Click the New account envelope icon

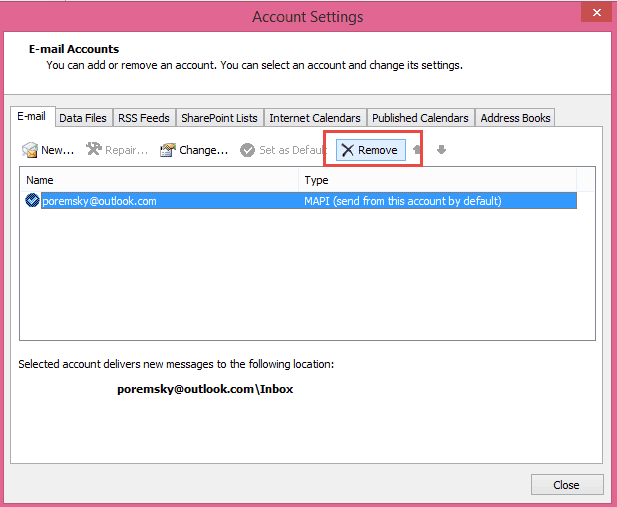click(x=30, y=150)
